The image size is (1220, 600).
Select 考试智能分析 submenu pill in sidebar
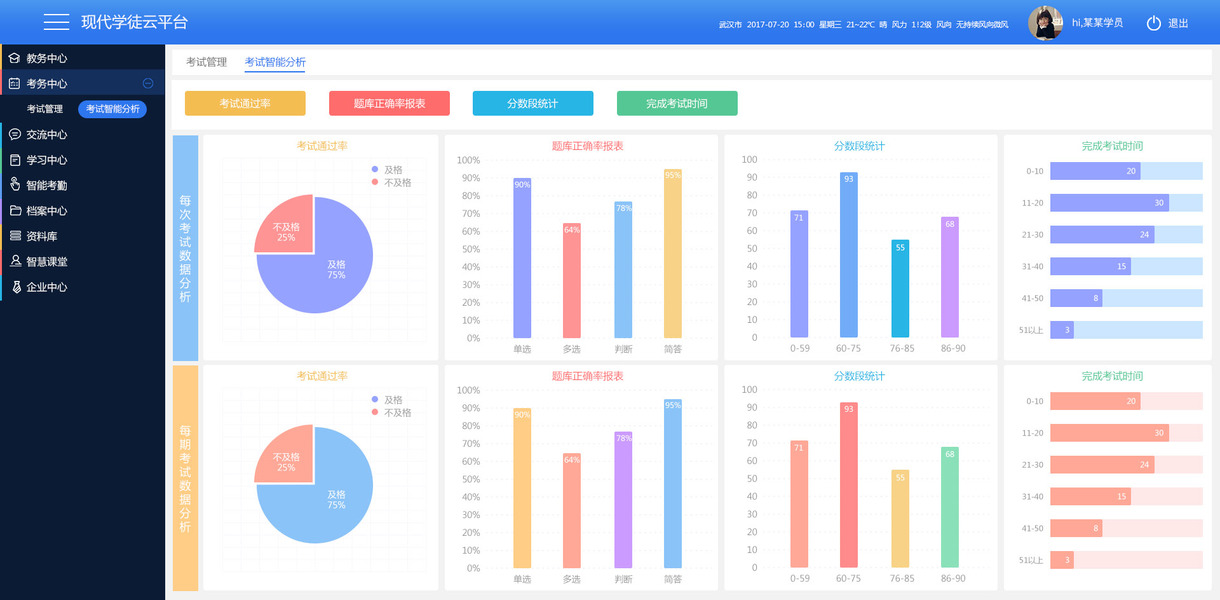[112, 109]
